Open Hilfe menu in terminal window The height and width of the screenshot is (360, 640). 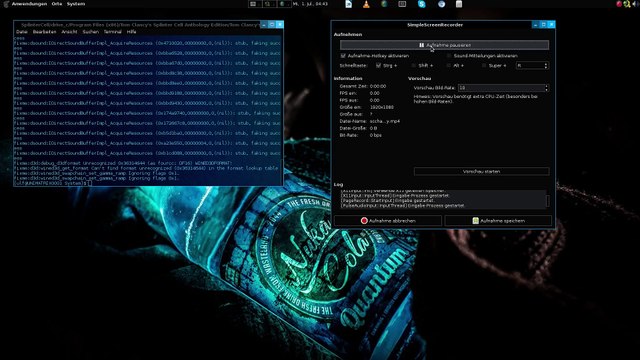[131, 32]
